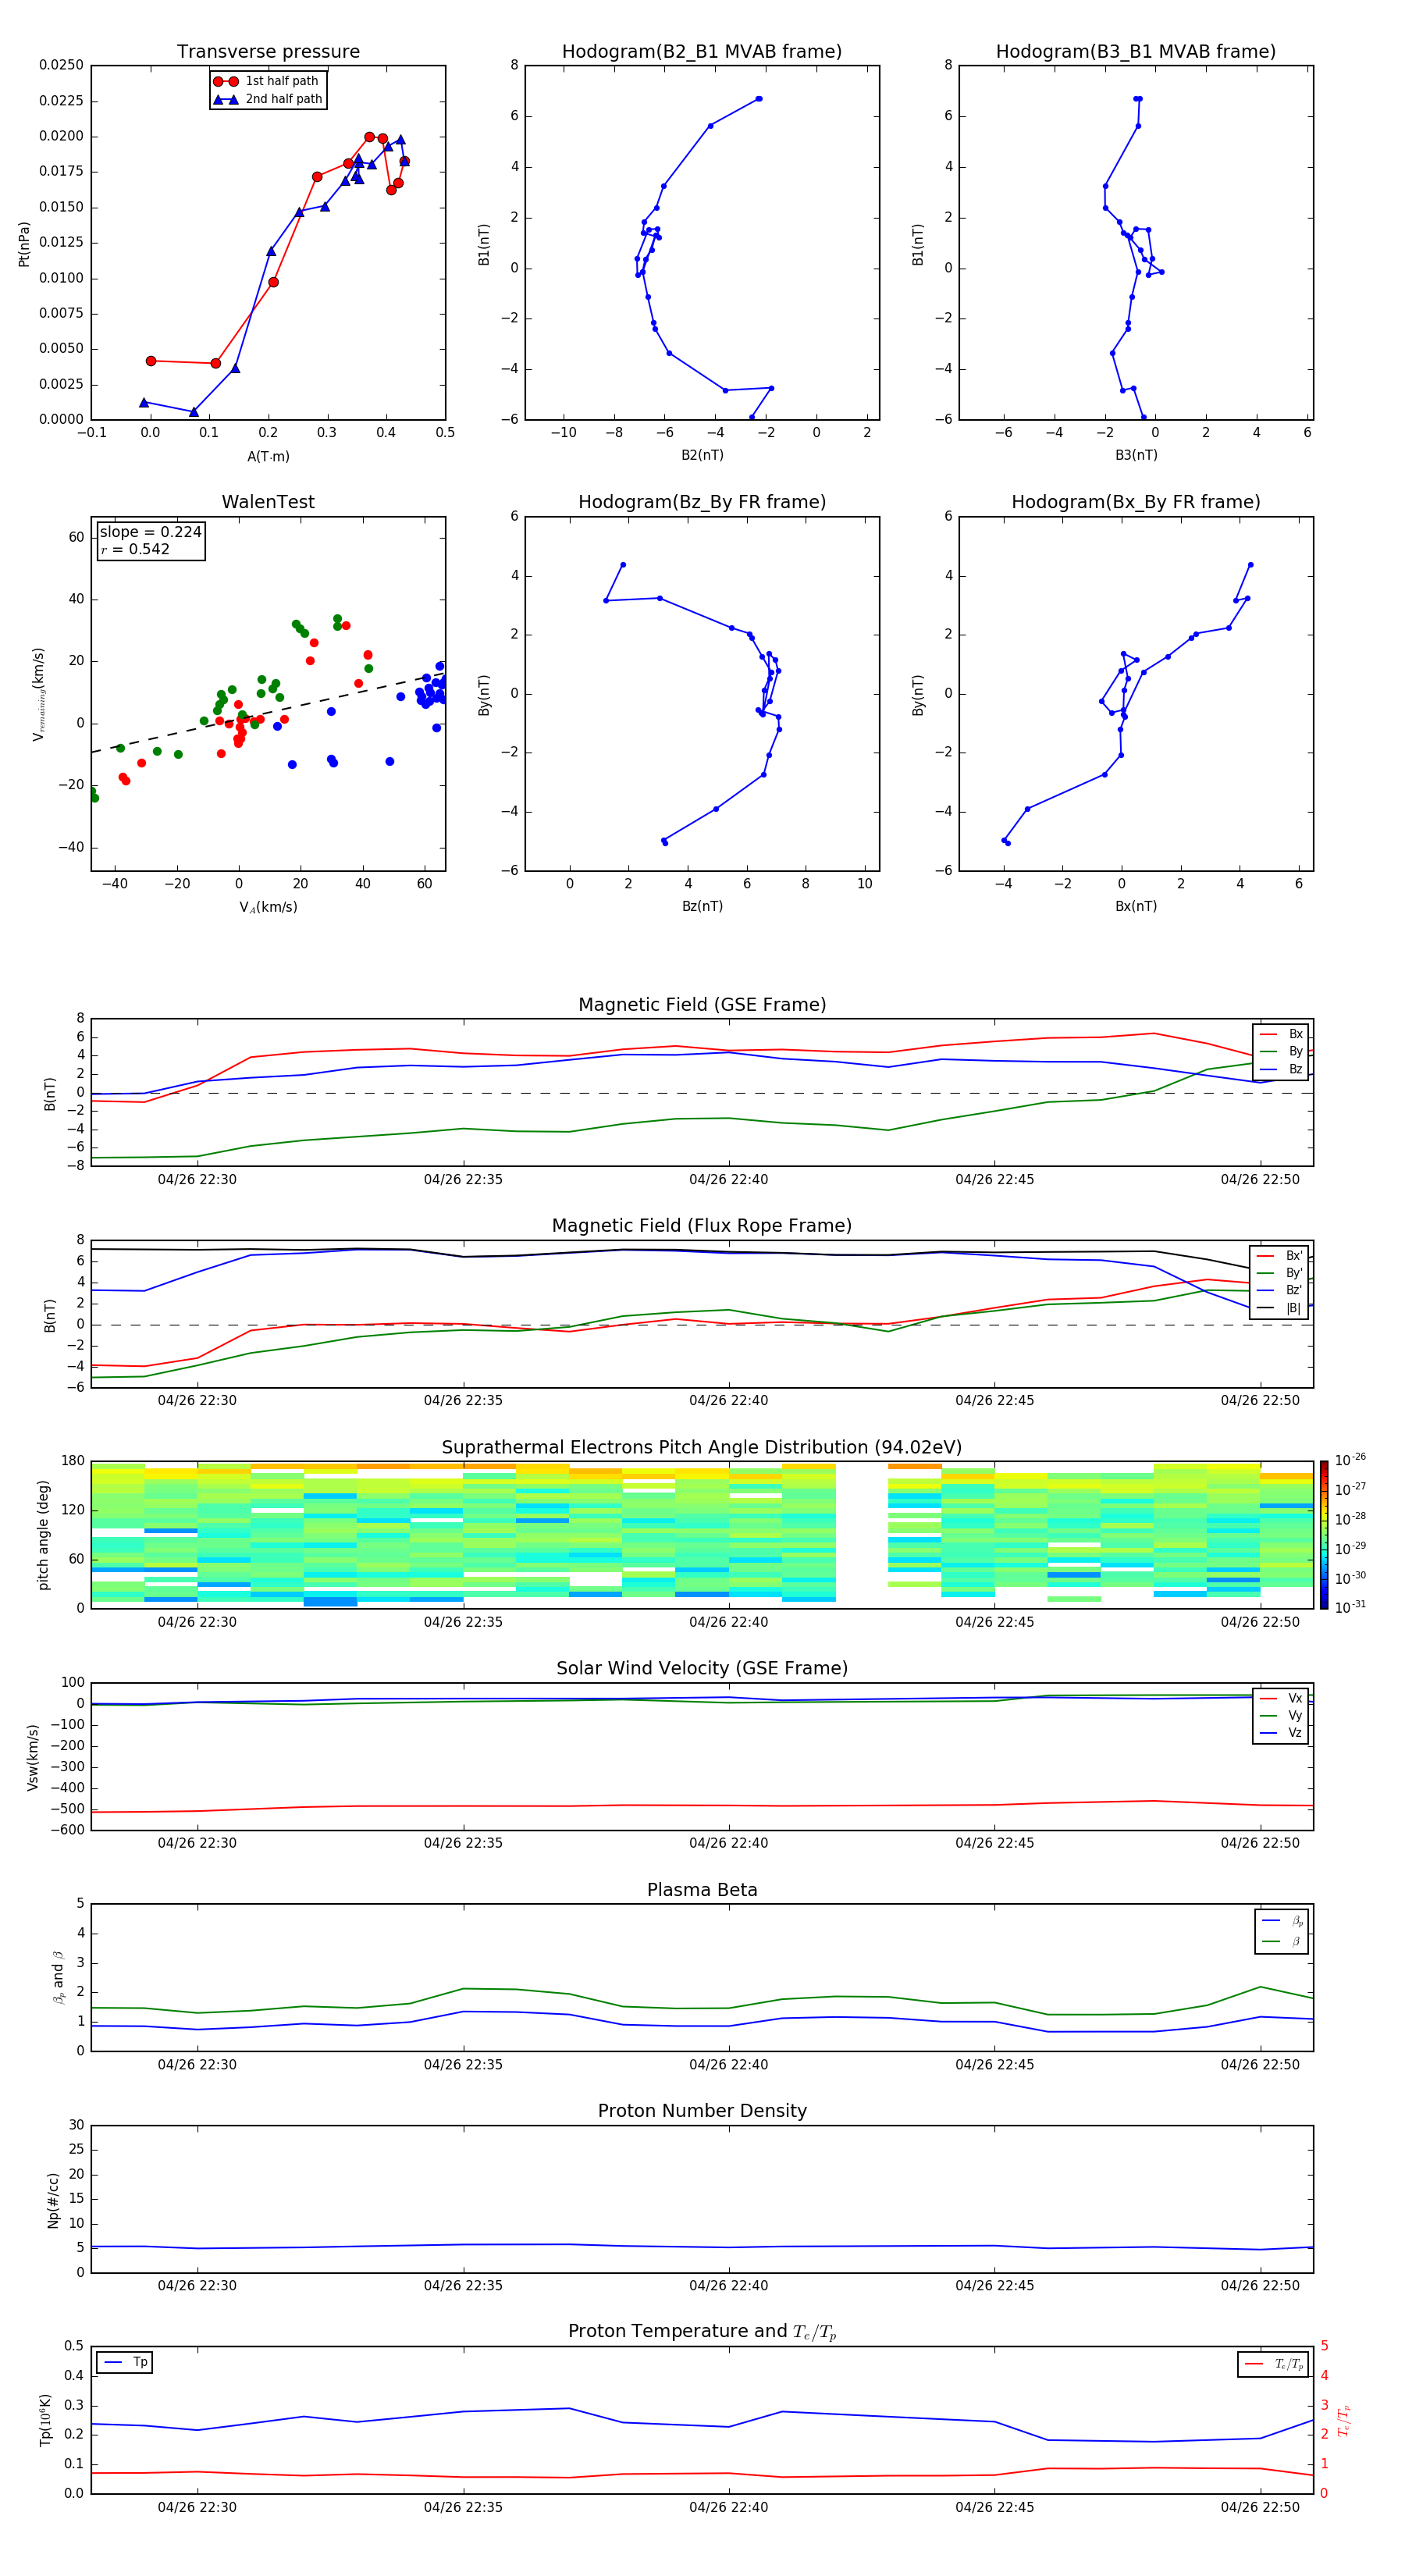1405x2576 pixels.
Task: Click the red Te/Tp right axis label
Action: click(1343, 2421)
